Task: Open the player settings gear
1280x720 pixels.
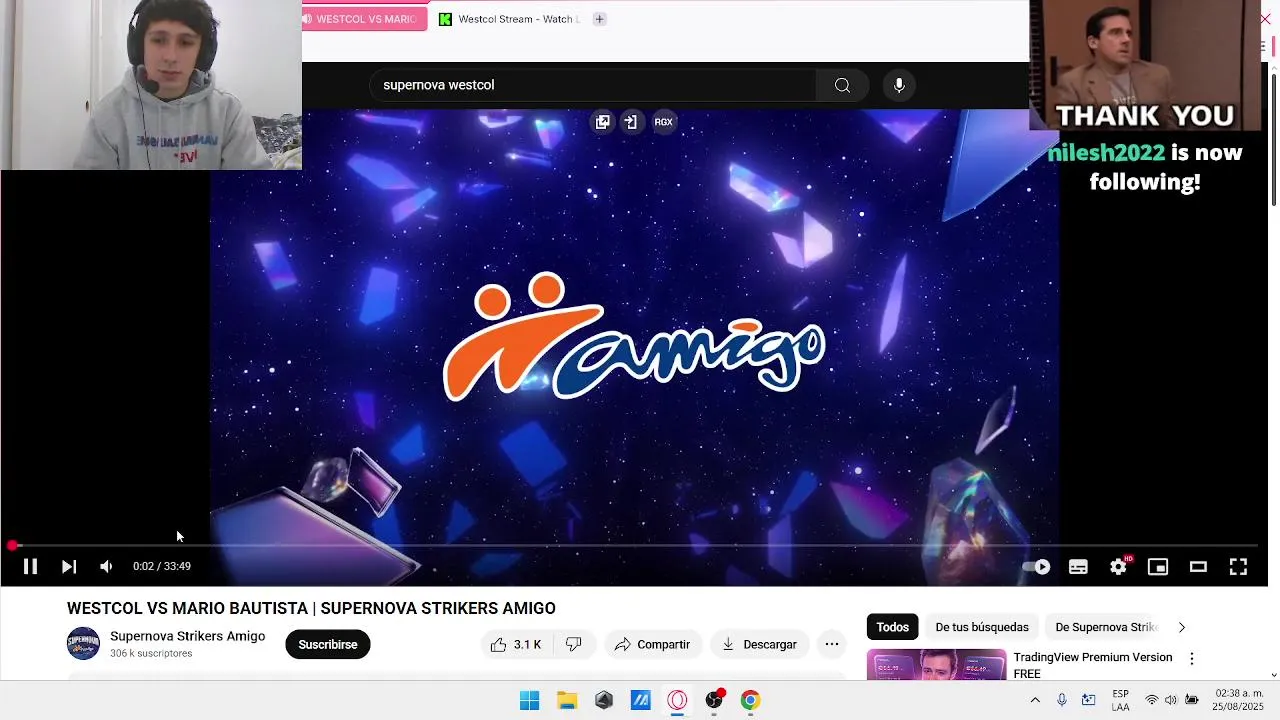Action: [1118, 567]
